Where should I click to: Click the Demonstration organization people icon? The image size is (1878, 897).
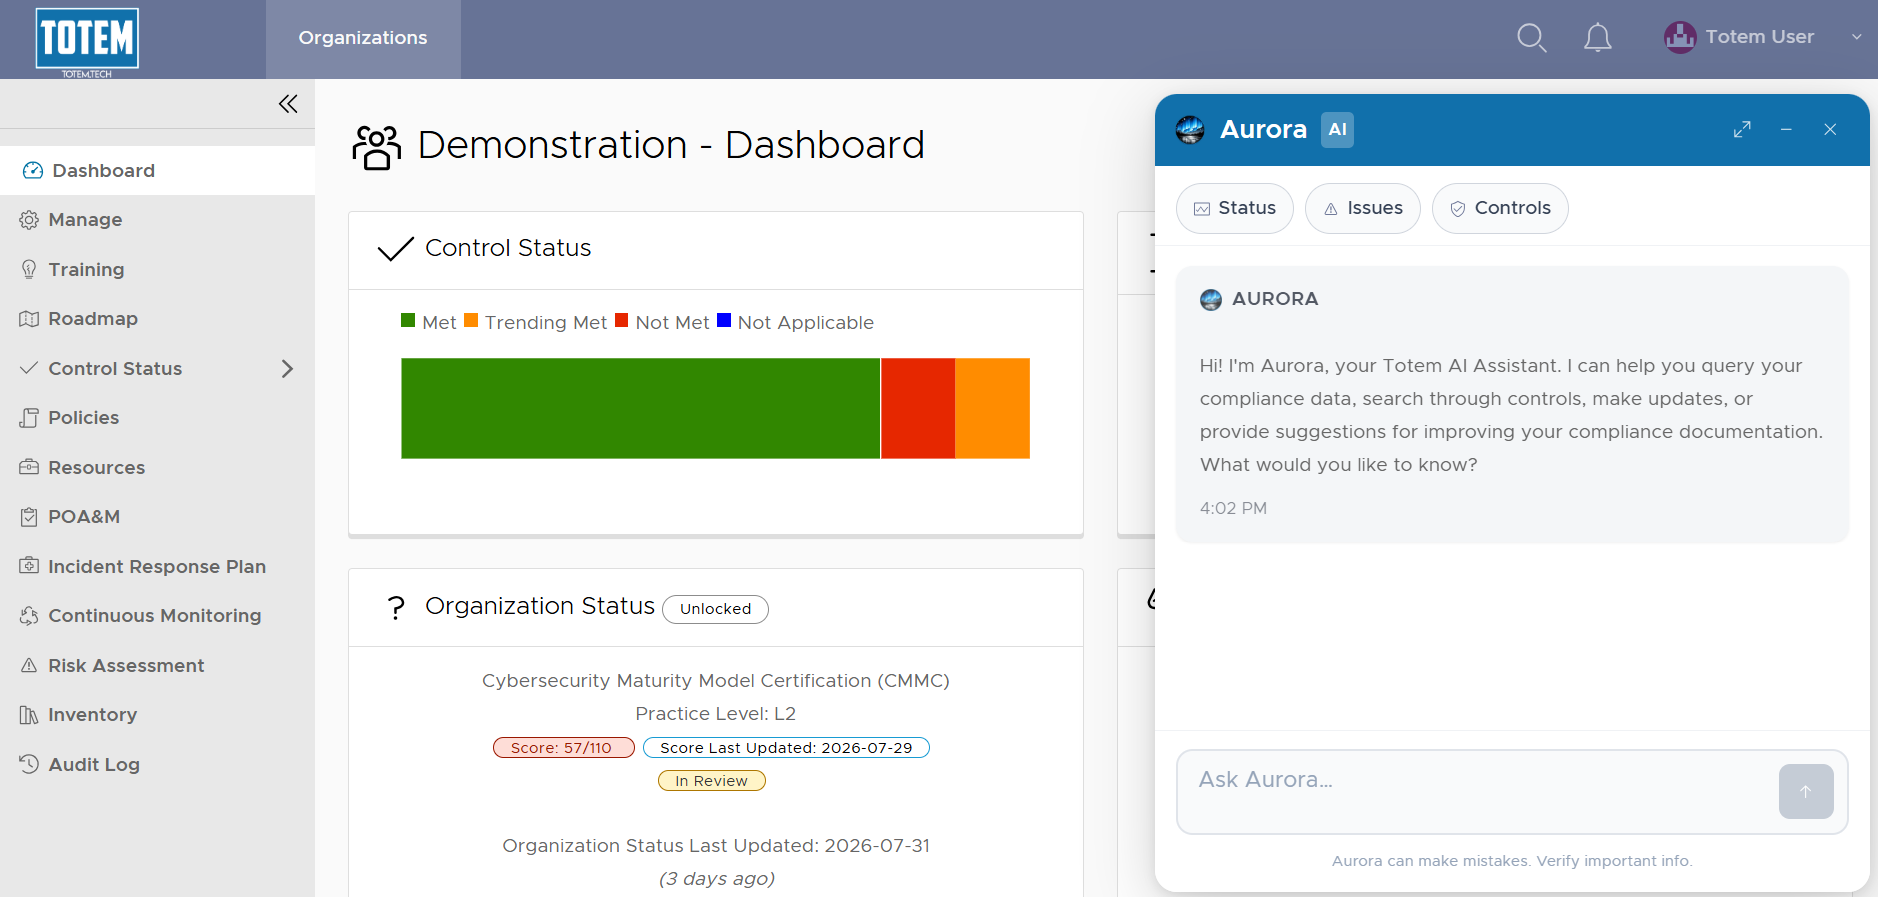point(376,147)
